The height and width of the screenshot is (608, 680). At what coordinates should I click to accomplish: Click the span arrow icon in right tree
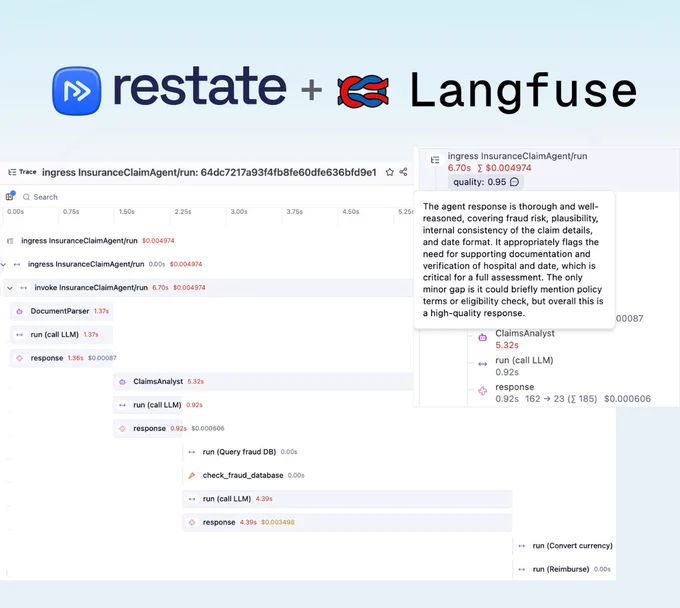pos(482,364)
